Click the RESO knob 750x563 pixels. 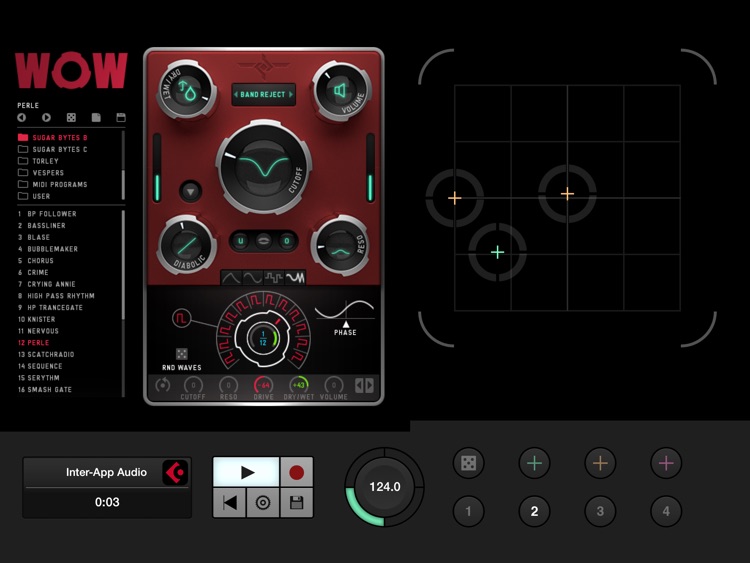pyautogui.click(x=340, y=246)
